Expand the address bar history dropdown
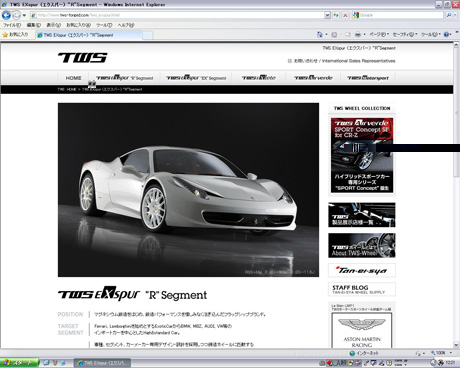The width and height of the screenshot is (460, 368). pos(327,15)
